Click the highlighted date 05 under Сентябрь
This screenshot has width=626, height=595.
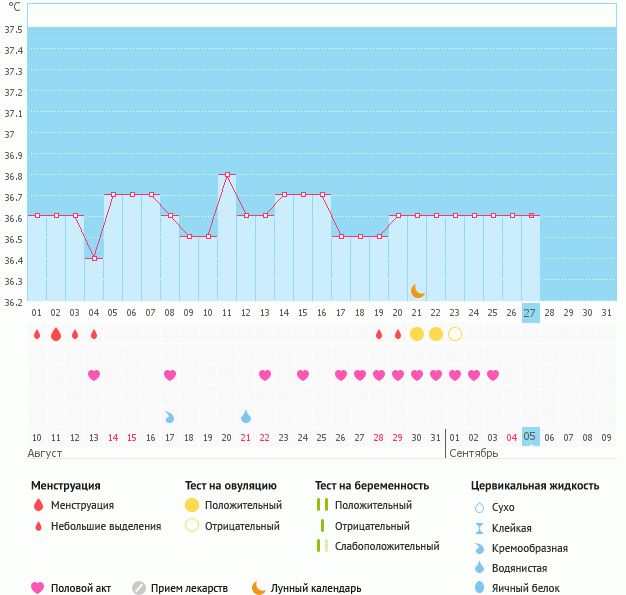[530, 437]
